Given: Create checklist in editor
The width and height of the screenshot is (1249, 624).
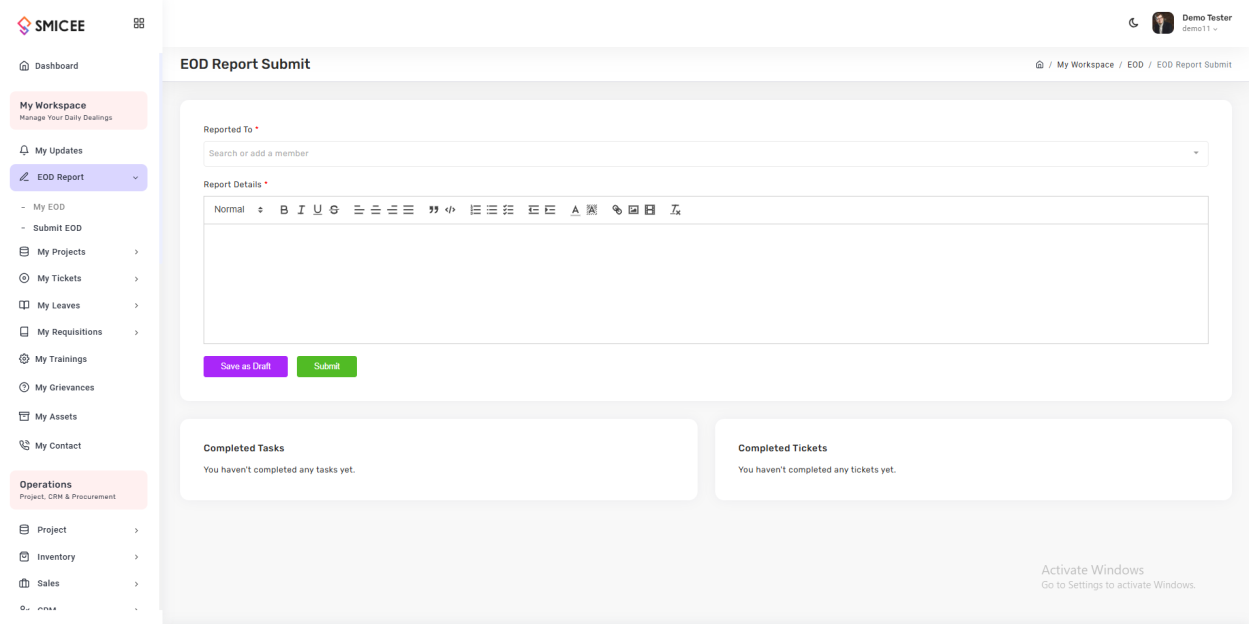Looking at the screenshot, I should coord(508,210).
